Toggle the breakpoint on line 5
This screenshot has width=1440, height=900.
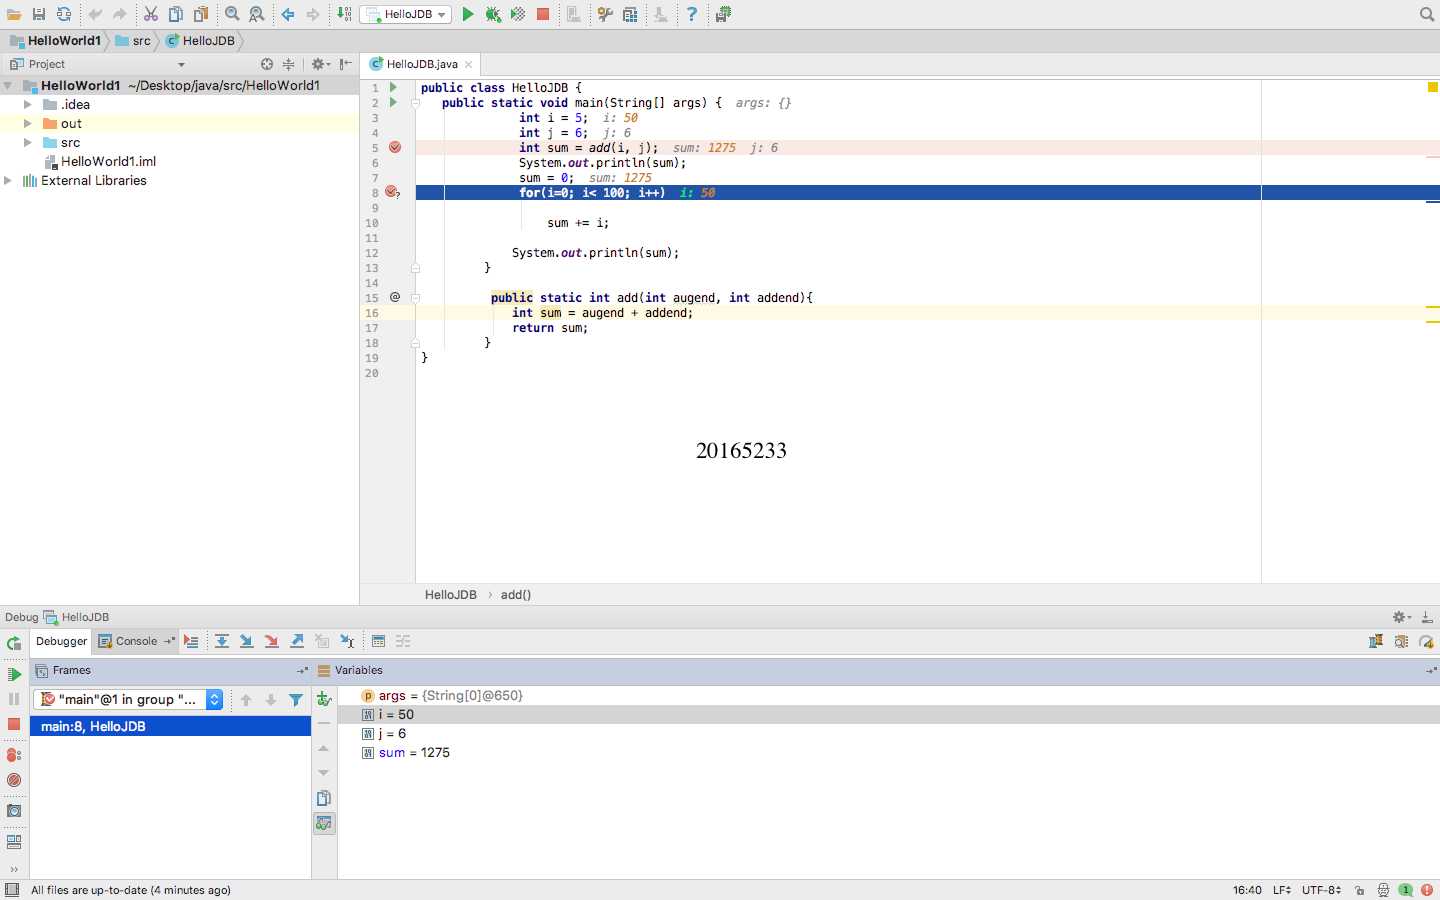pos(395,147)
